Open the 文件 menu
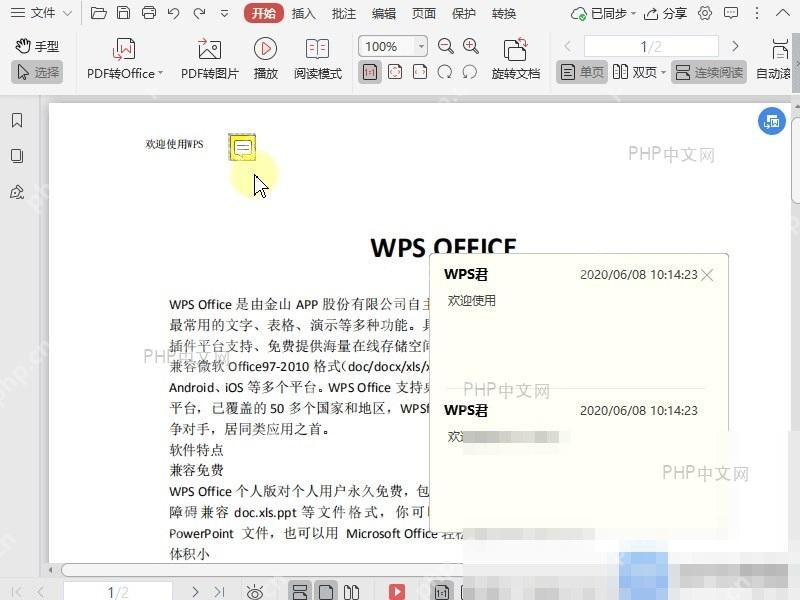The image size is (800, 600). pos(41,13)
